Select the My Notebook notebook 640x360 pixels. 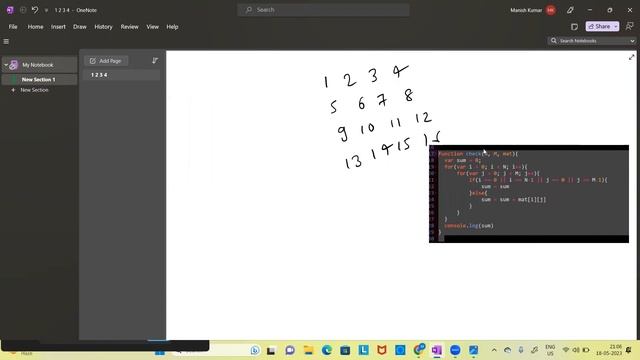(x=39, y=65)
